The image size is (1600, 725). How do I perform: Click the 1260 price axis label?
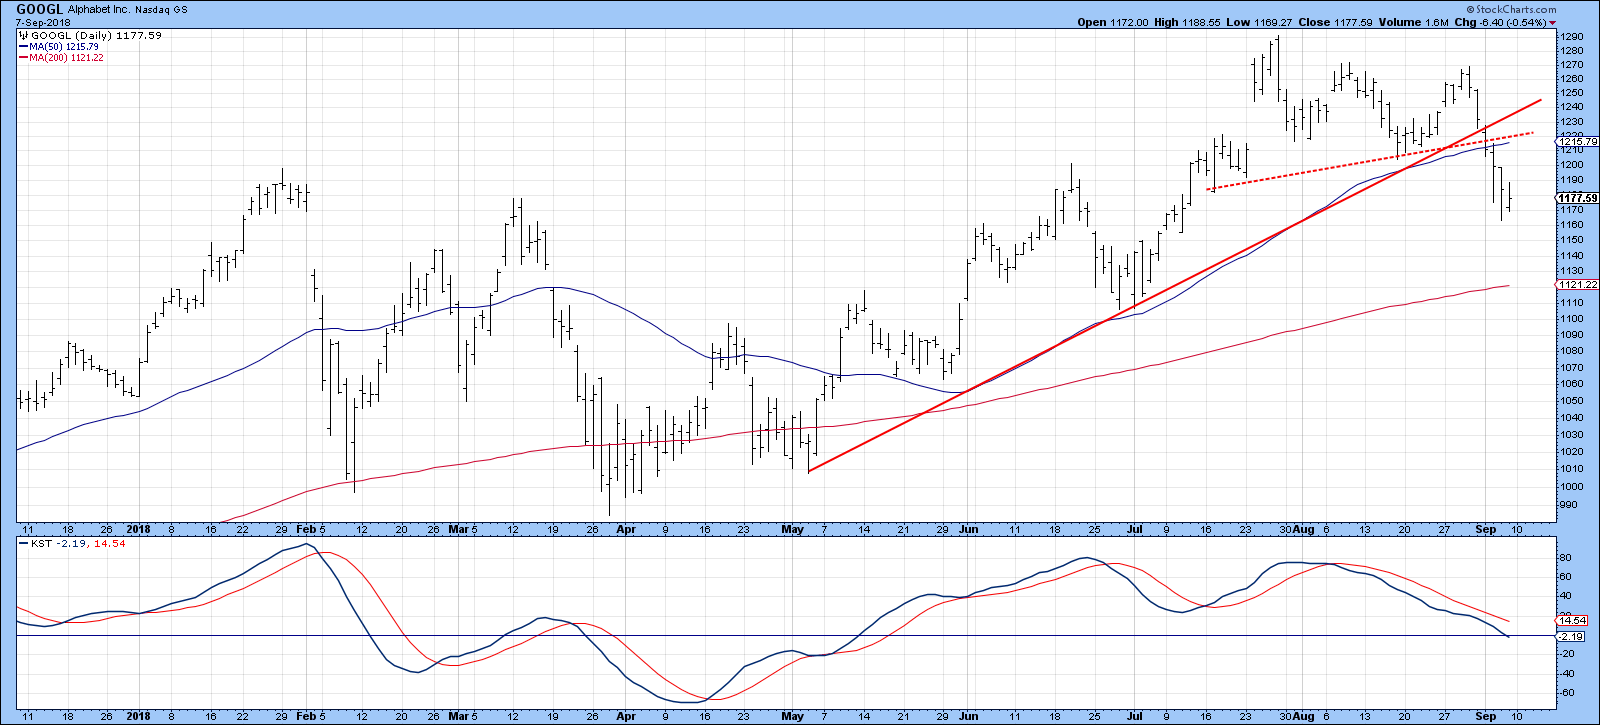(1573, 79)
